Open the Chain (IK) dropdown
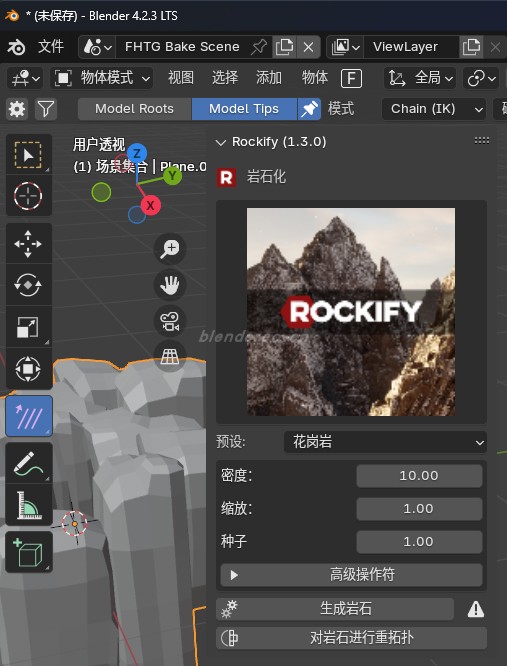 (x=434, y=109)
